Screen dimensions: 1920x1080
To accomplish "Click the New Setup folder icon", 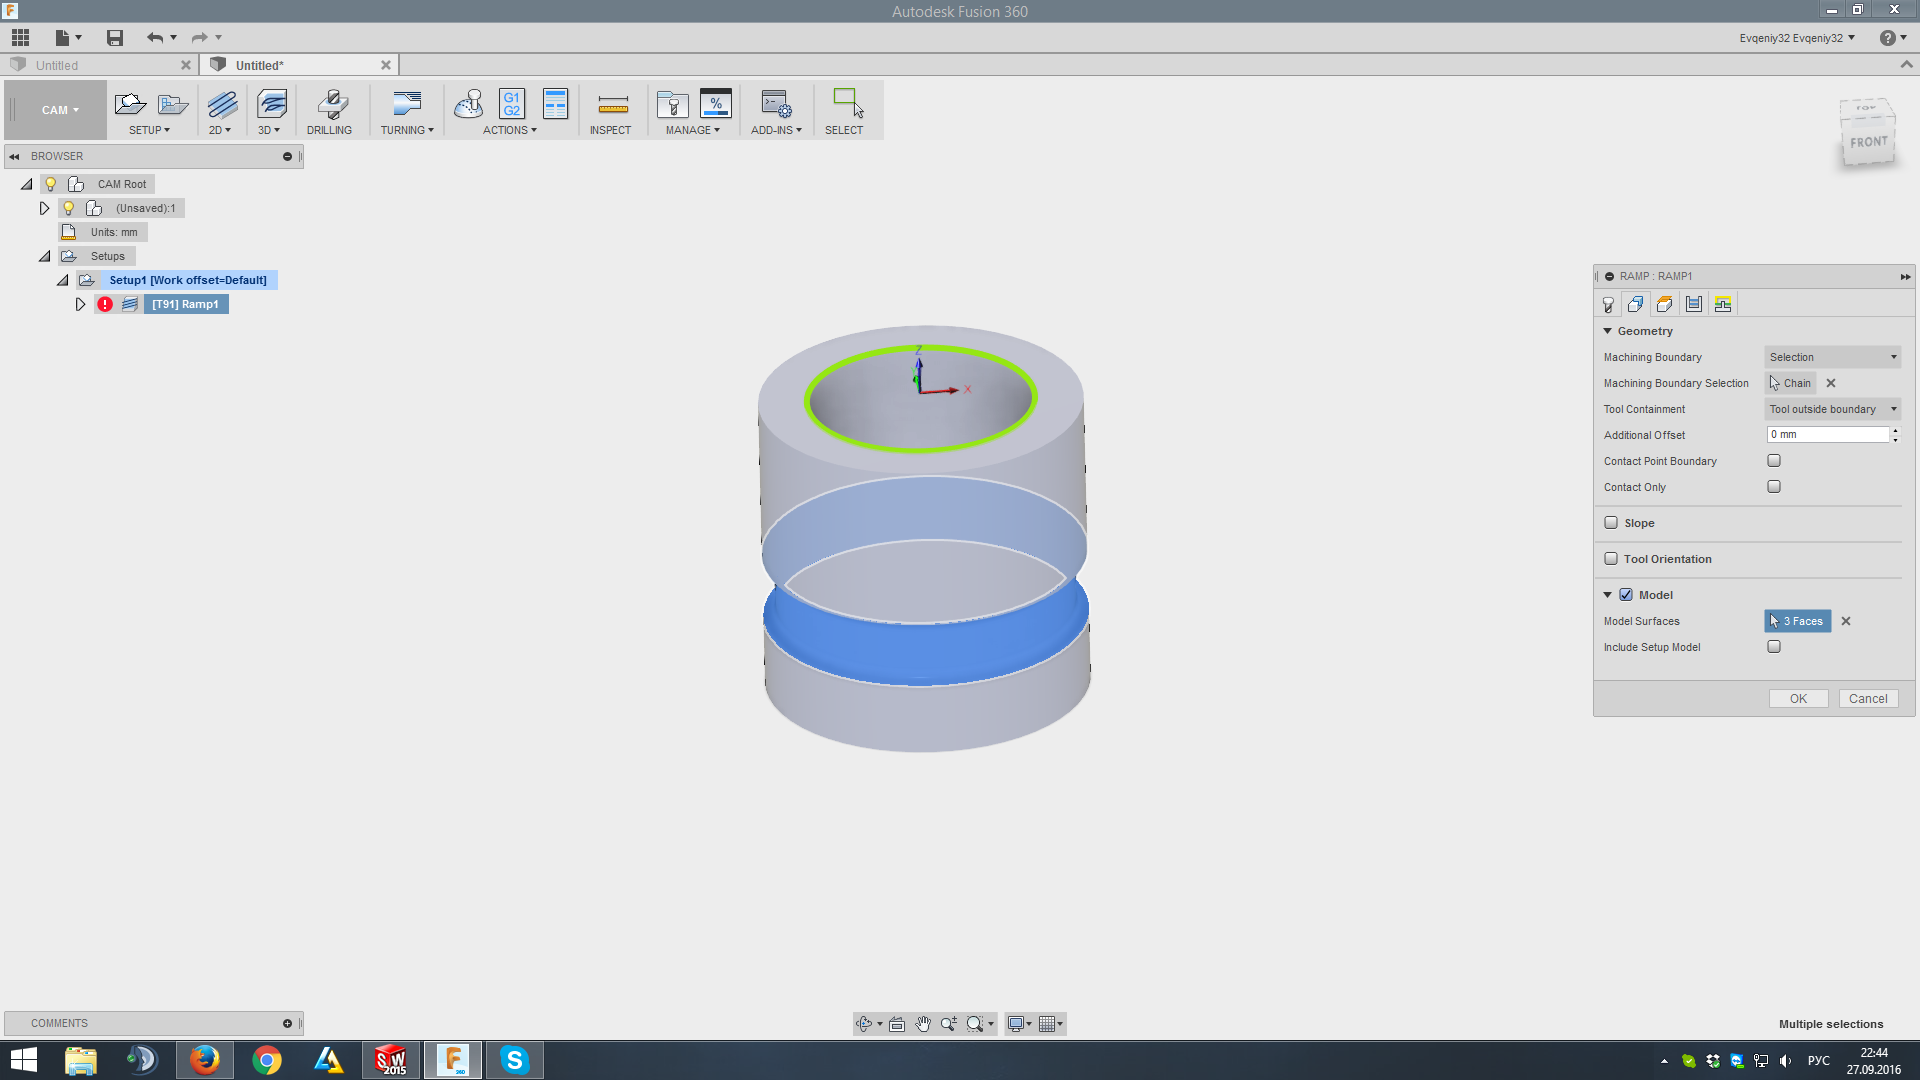I will pyautogui.click(x=130, y=104).
